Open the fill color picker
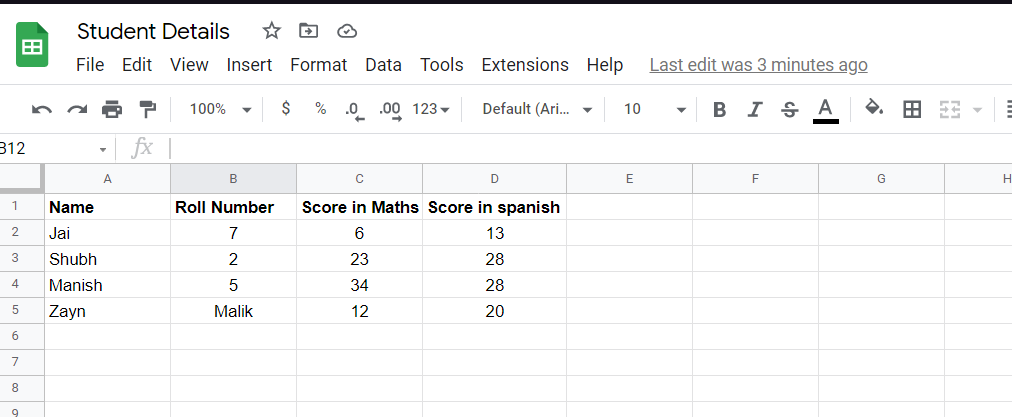1012x417 pixels. 874,109
